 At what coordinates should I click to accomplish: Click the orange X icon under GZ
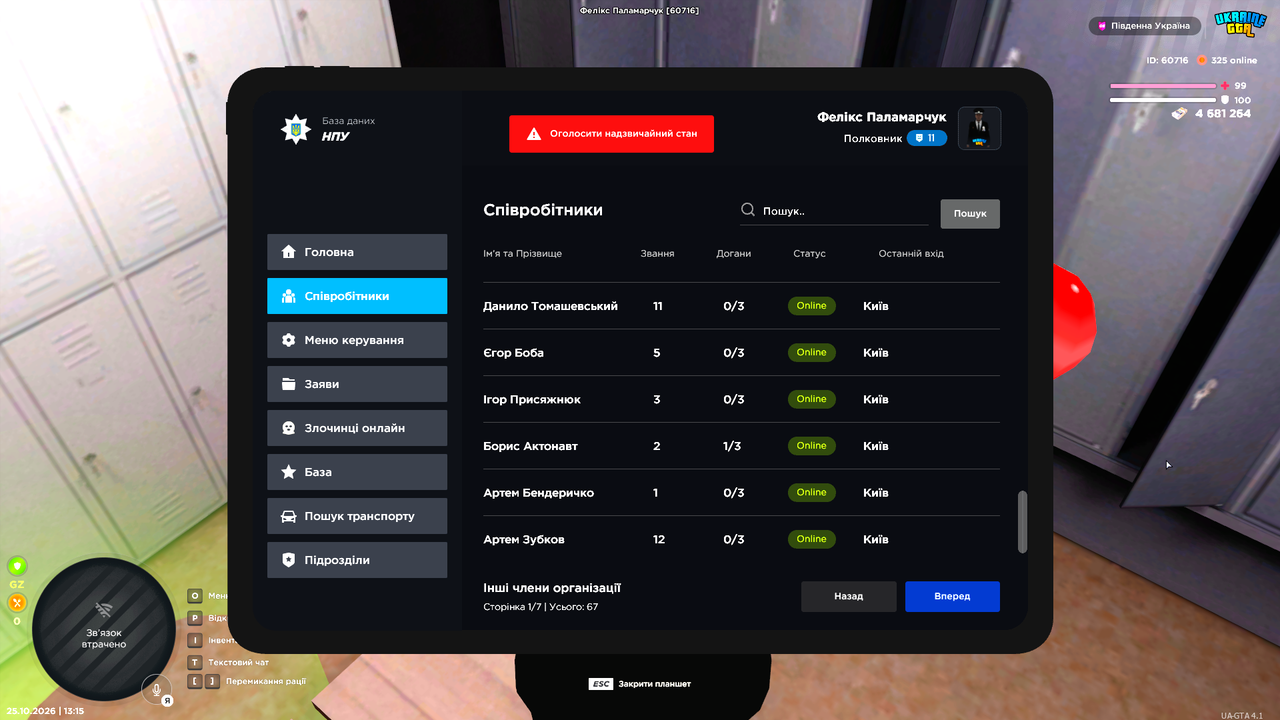(x=17, y=603)
